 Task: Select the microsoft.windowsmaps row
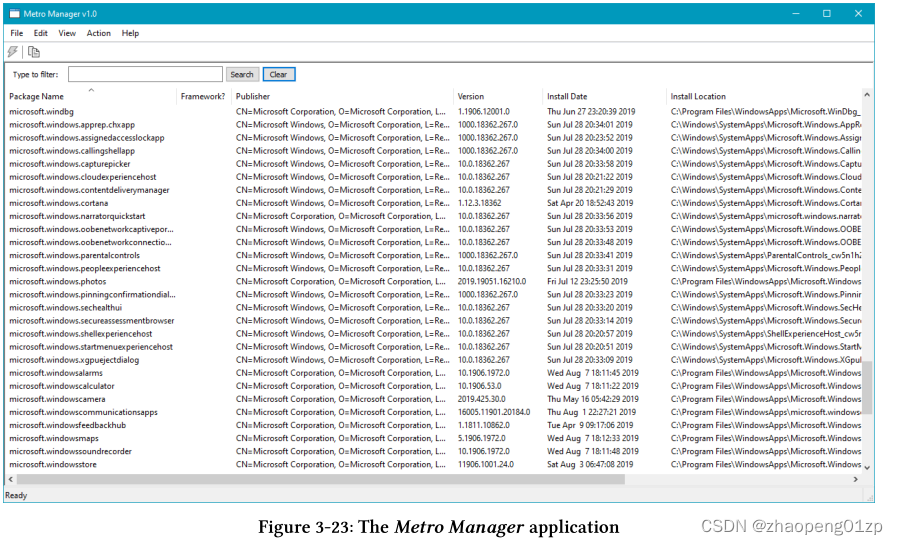click(x=434, y=439)
